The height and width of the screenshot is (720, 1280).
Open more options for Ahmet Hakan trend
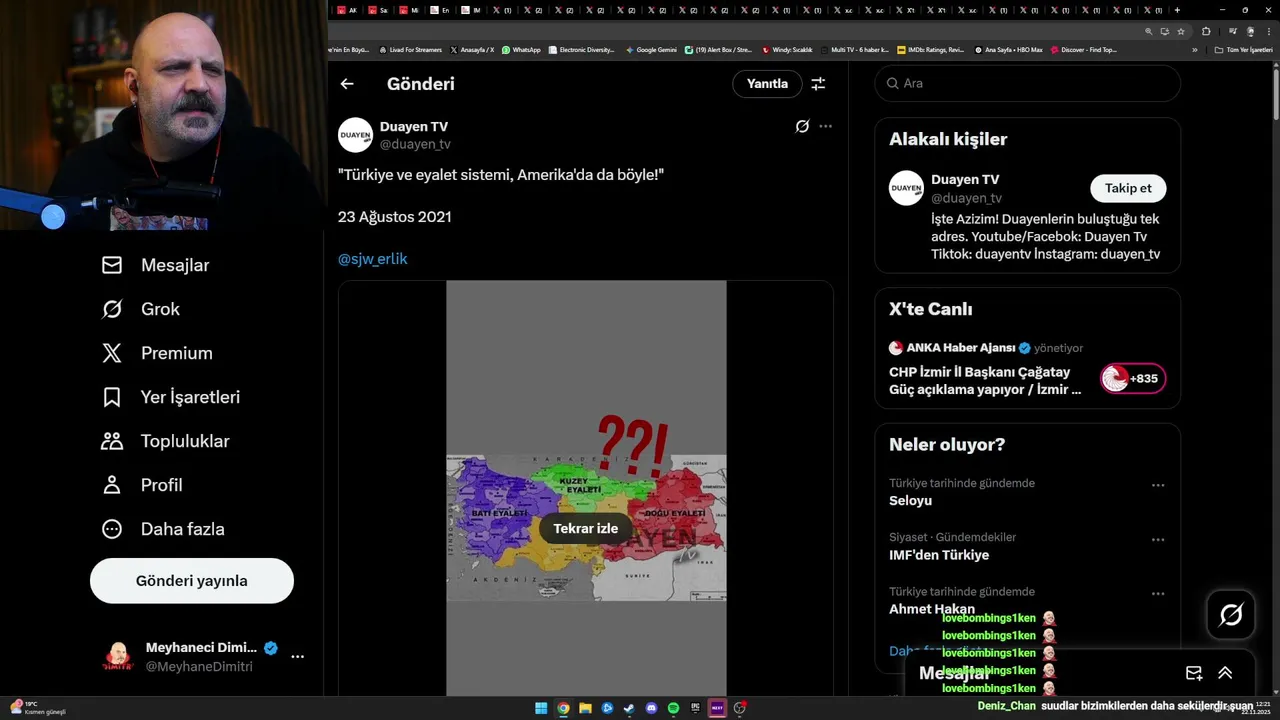click(1158, 593)
